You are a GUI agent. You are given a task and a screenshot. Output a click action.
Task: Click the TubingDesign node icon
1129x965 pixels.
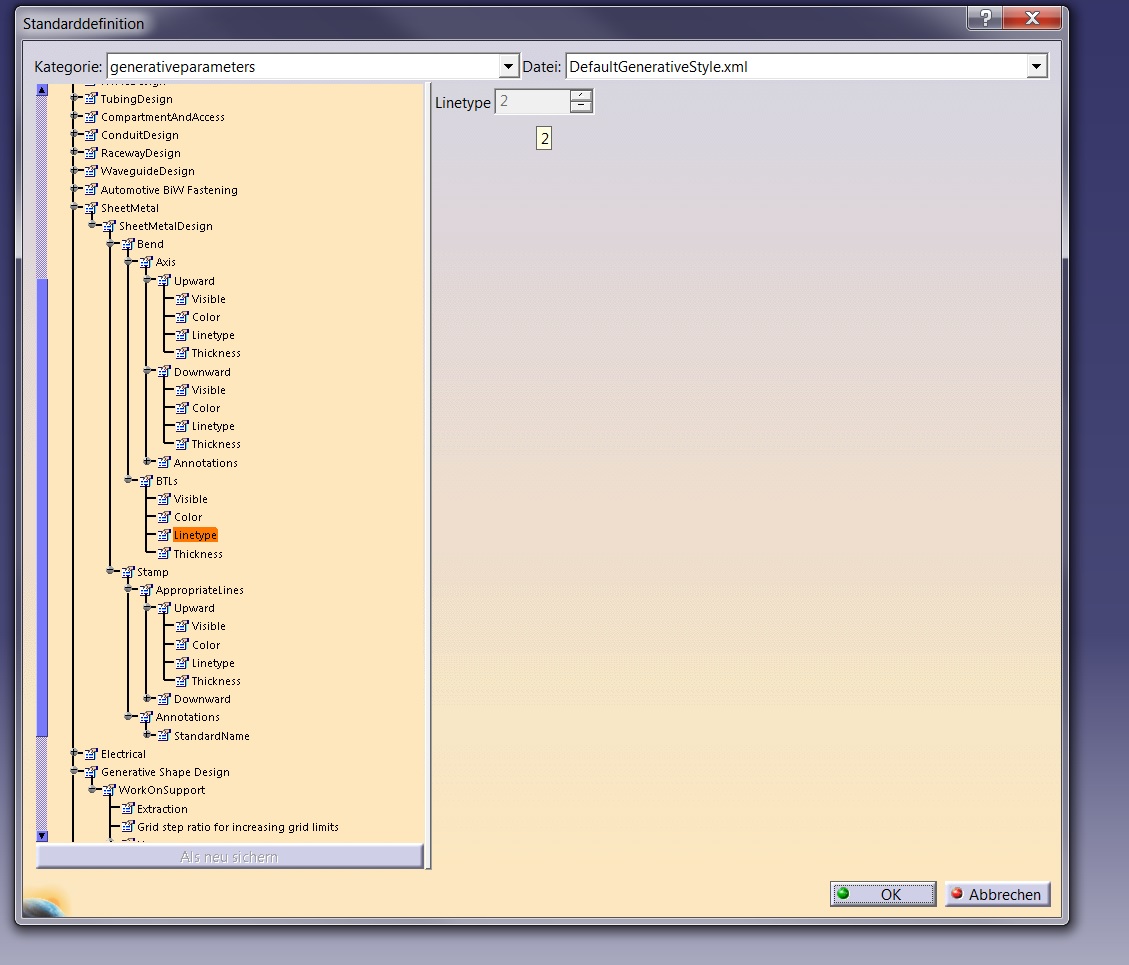91,99
